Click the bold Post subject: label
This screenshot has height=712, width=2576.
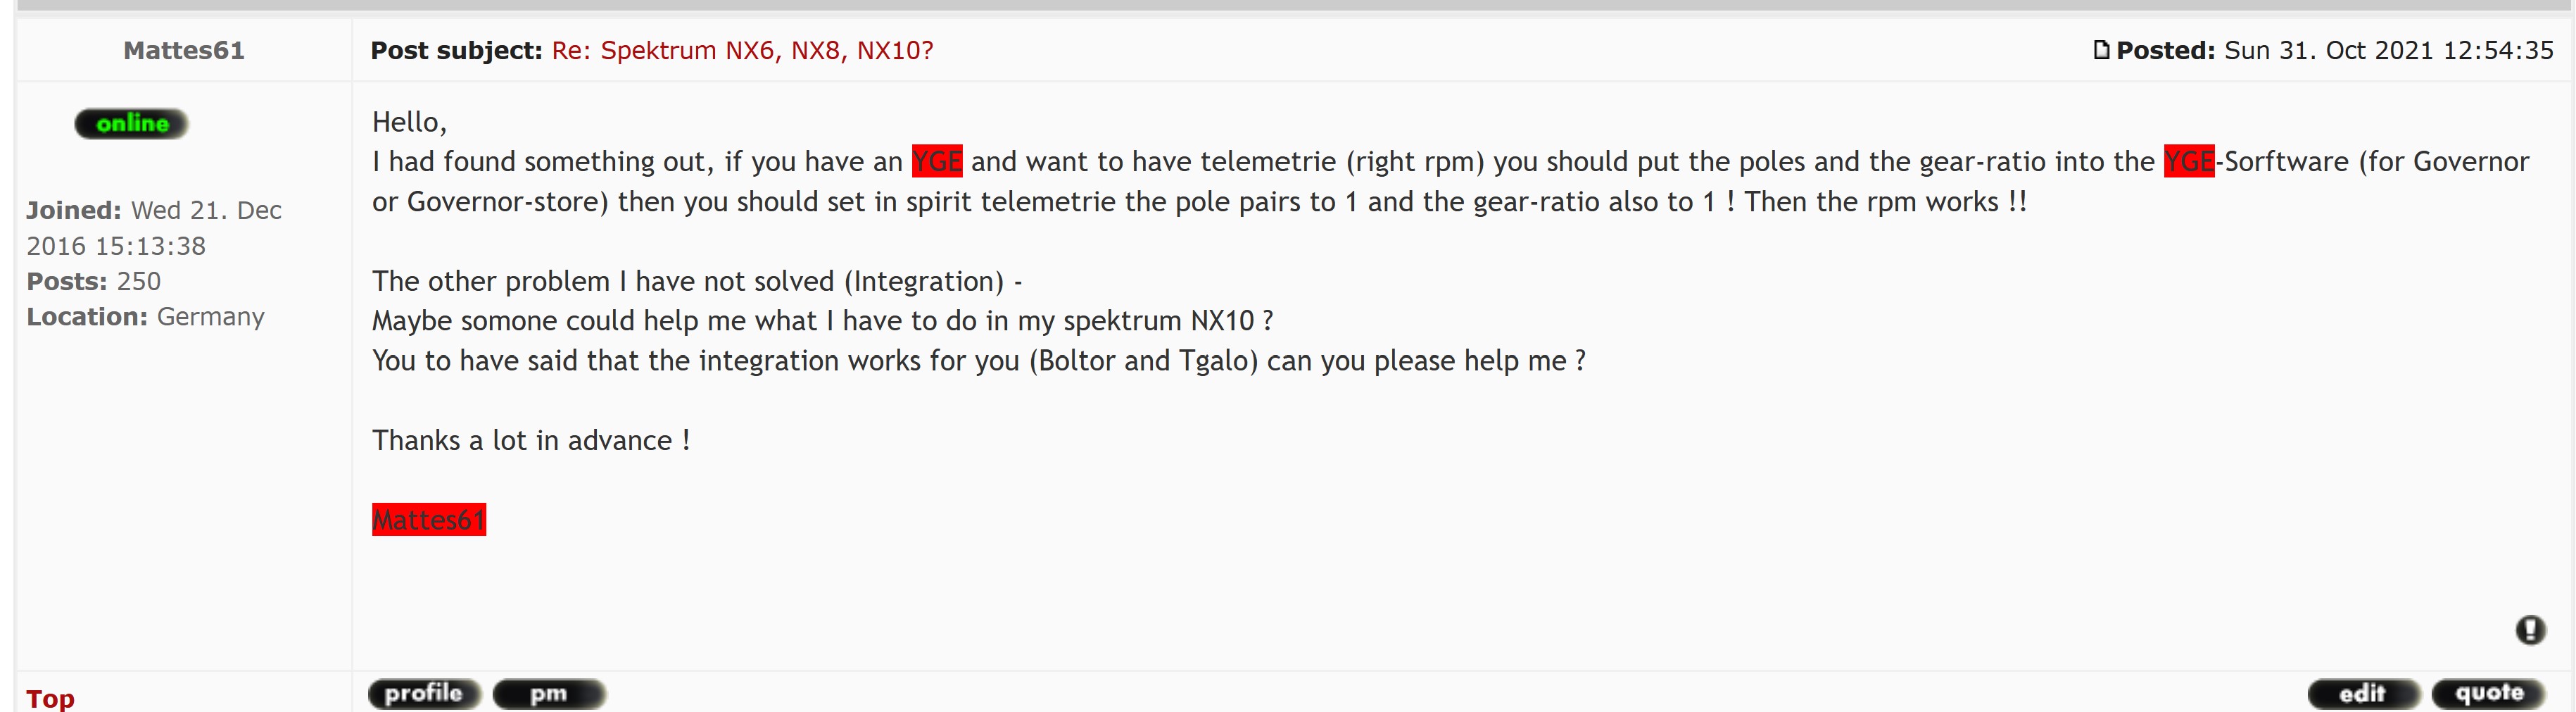pyautogui.click(x=456, y=51)
